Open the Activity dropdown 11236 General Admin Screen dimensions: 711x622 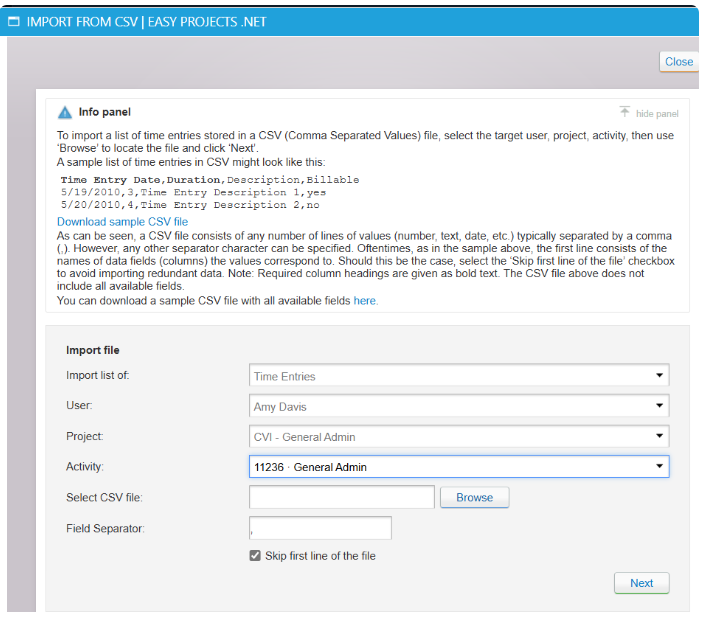point(459,466)
